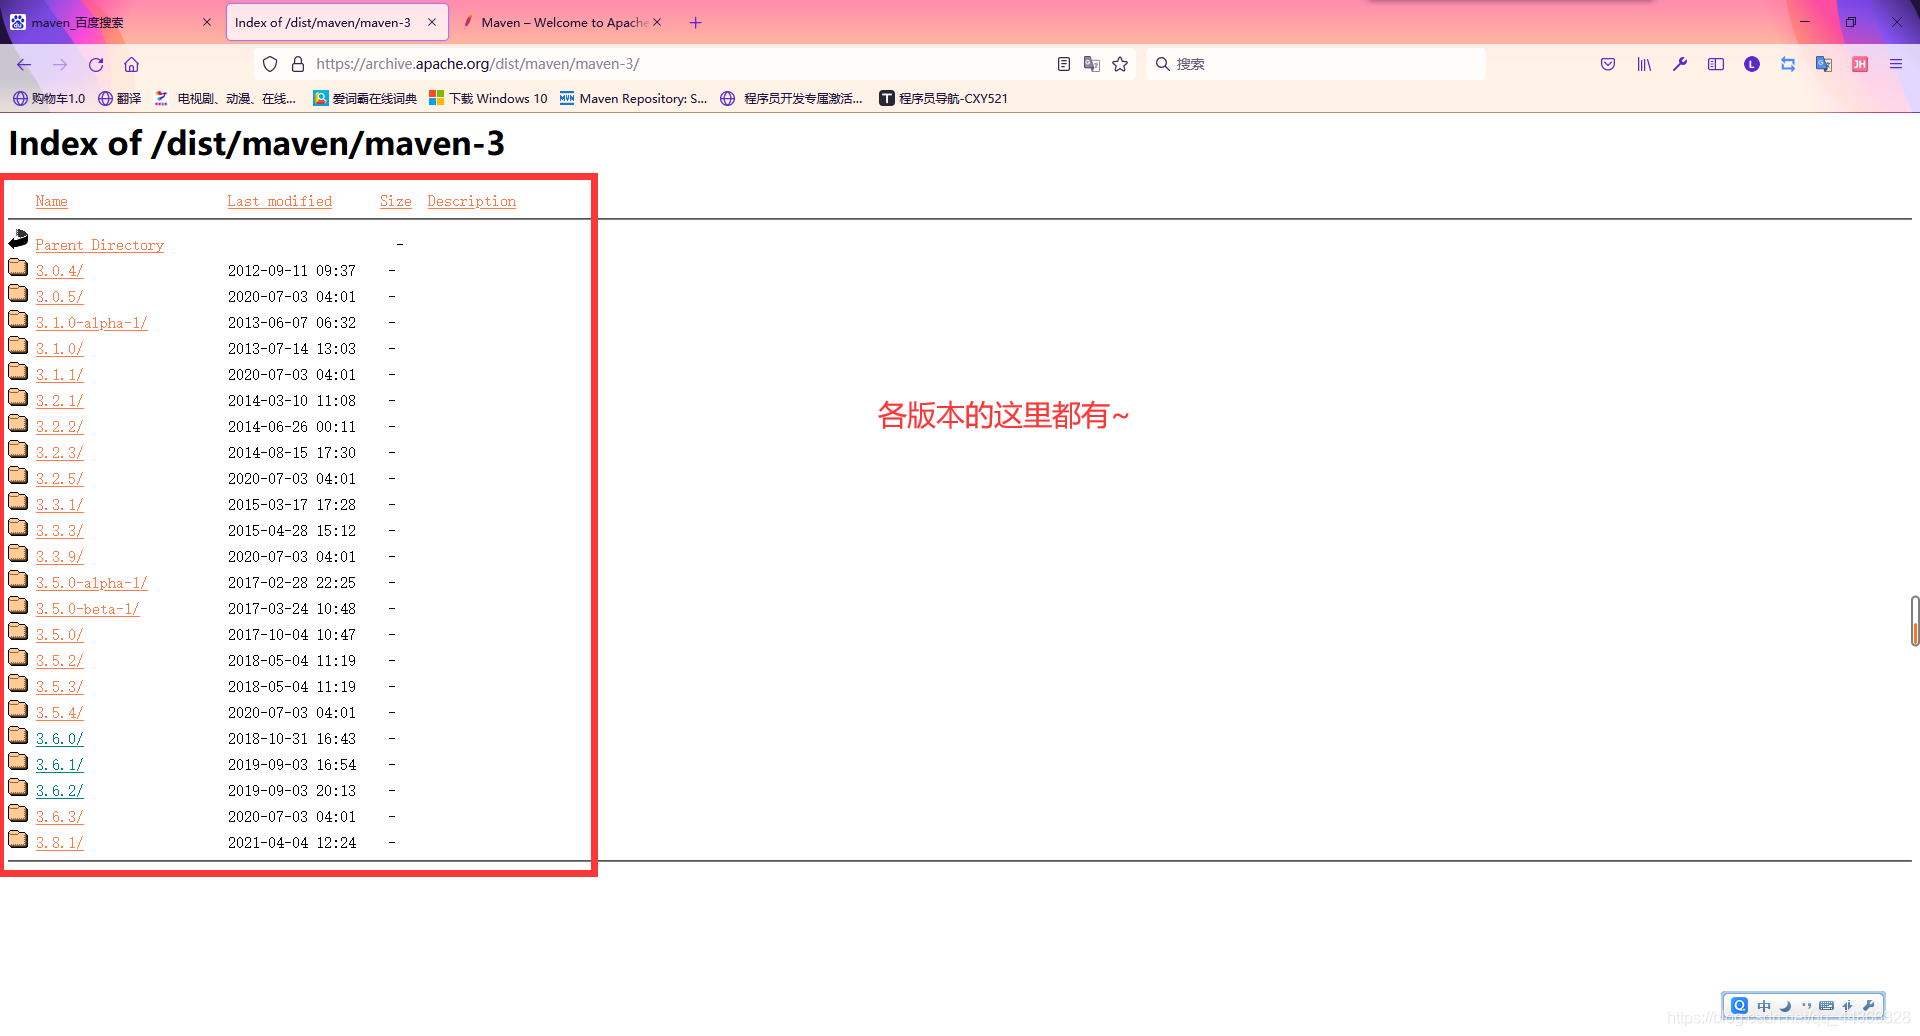The height and width of the screenshot is (1036, 1920).
Task: Switch to Maven – Welcome to Apache tab
Action: click(564, 22)
